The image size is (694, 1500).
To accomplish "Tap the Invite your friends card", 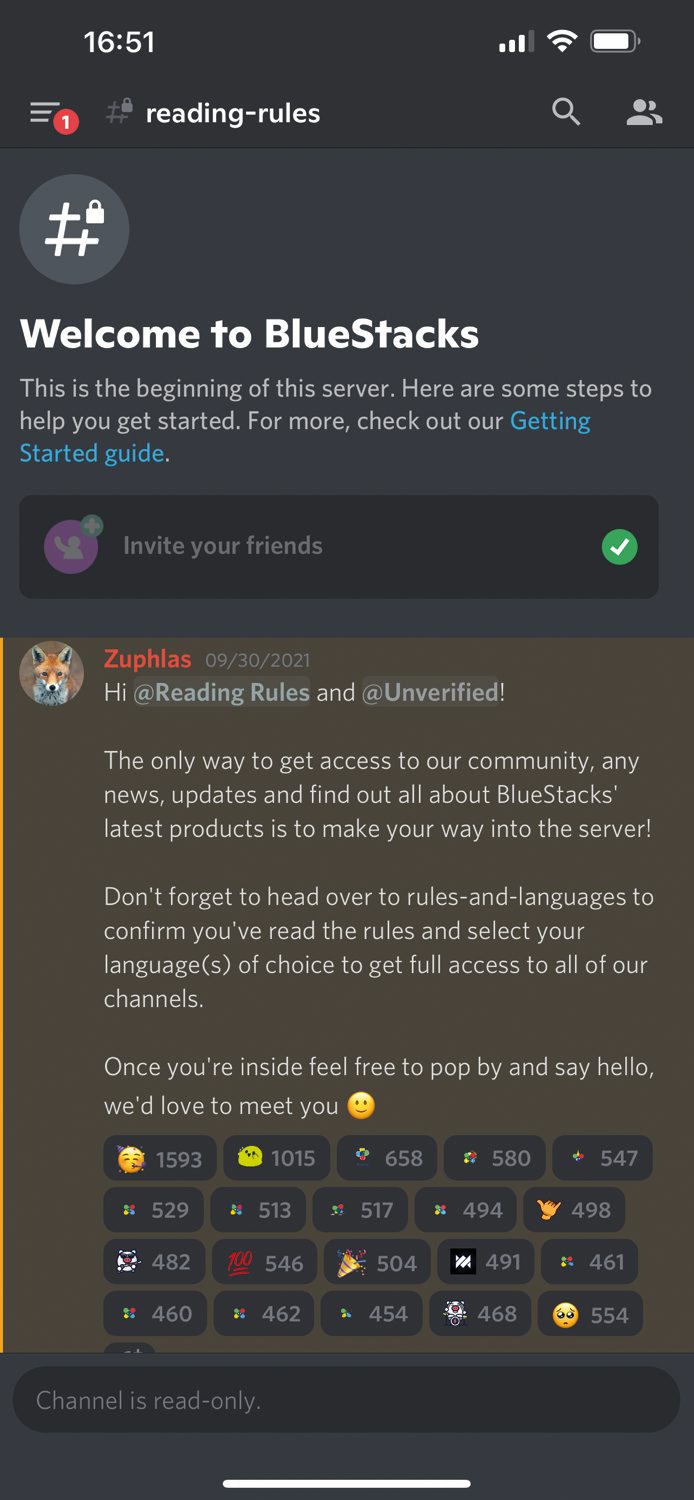I will (339, 547).
